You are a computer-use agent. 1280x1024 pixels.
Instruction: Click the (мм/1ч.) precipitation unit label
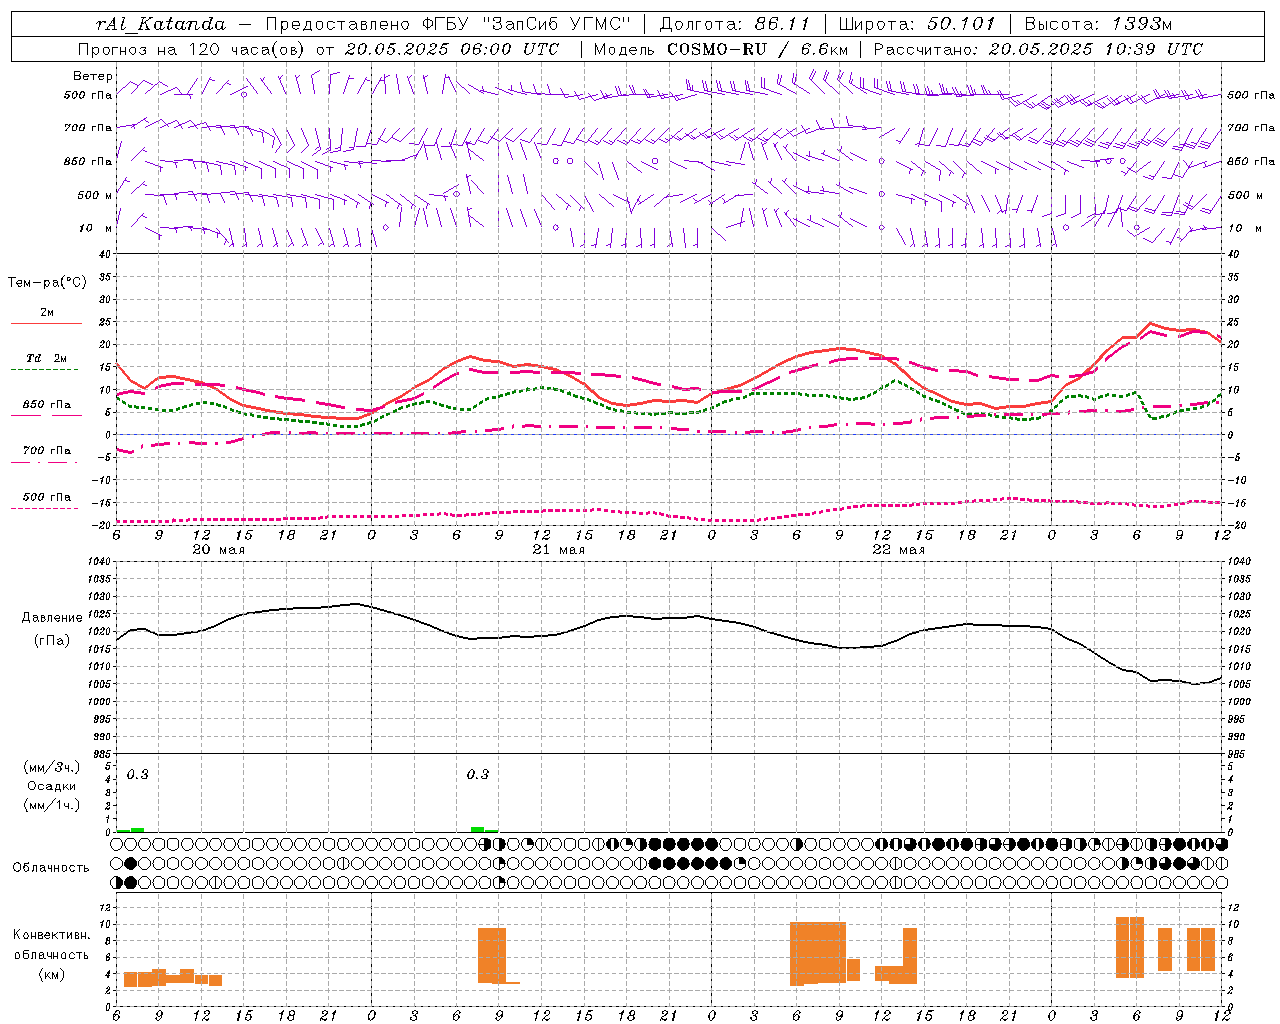[52, 805]
